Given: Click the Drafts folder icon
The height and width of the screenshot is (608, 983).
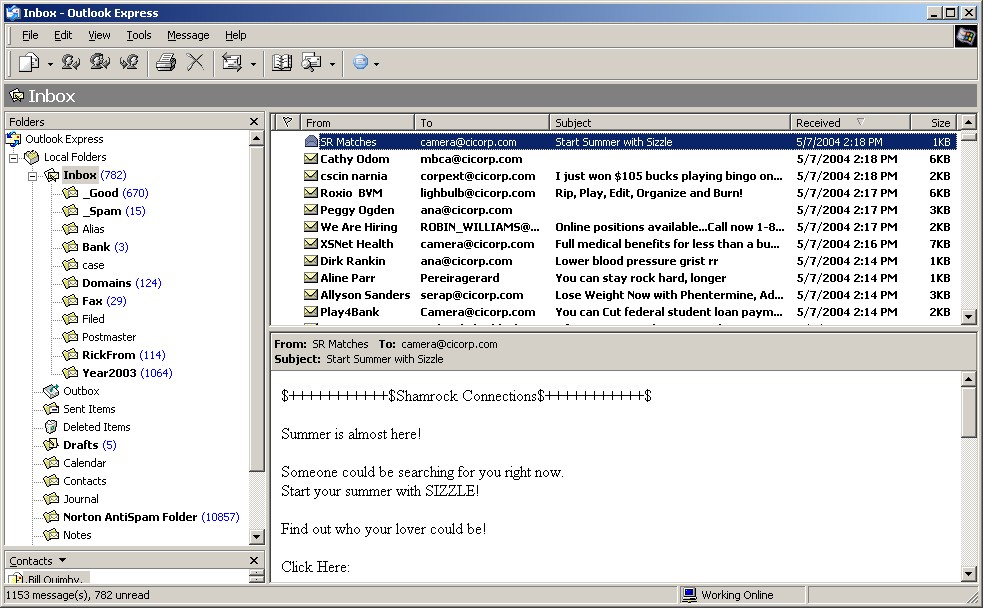Looking at the screenshot, I should click(x=51, y=445).
